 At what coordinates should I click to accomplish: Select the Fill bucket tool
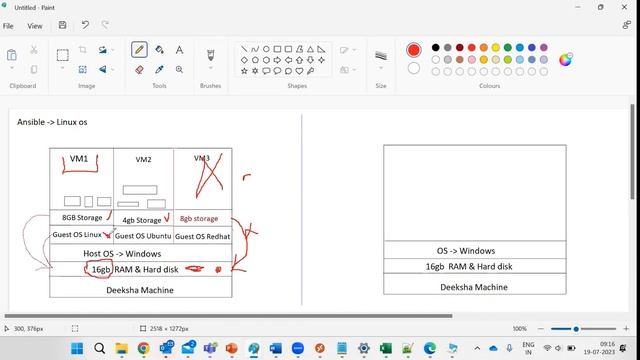coord(160,50)
